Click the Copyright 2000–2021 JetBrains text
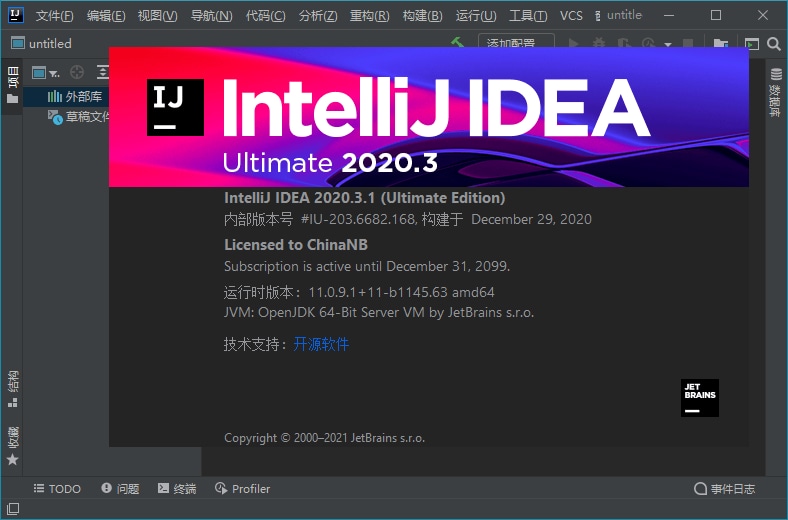Image resolution: width=788 pixels, height=520 pixels. click(324, 438)
